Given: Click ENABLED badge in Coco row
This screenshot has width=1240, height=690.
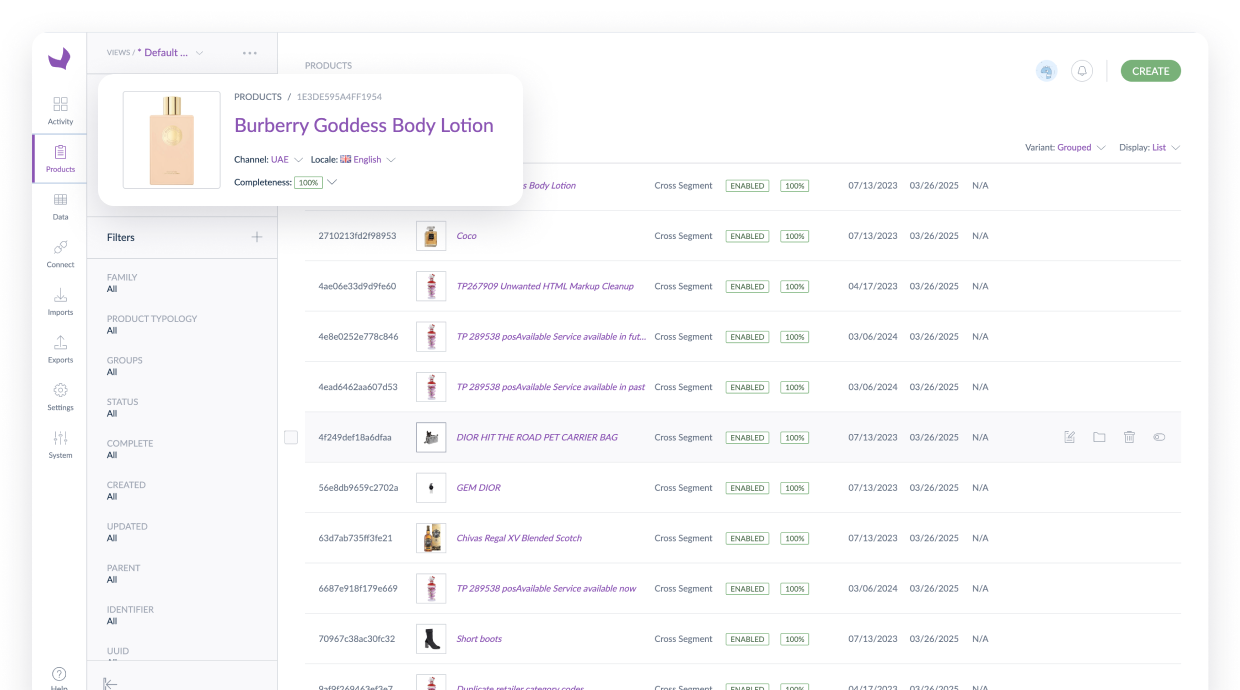Looking at the screenshot, I should 747,236.
